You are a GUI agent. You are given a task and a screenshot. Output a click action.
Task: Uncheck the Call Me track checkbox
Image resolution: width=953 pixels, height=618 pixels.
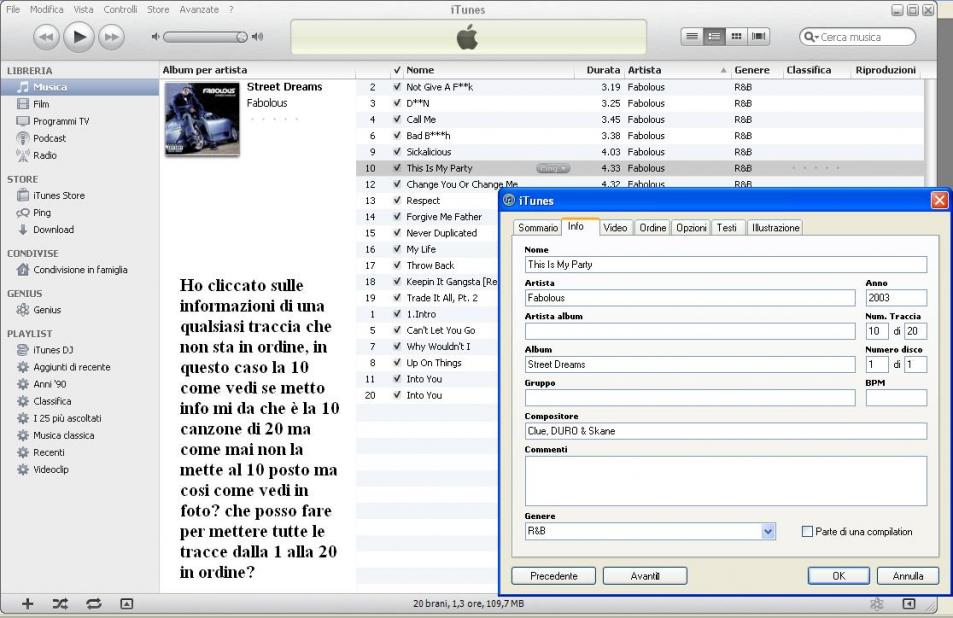tap(397, 119)
